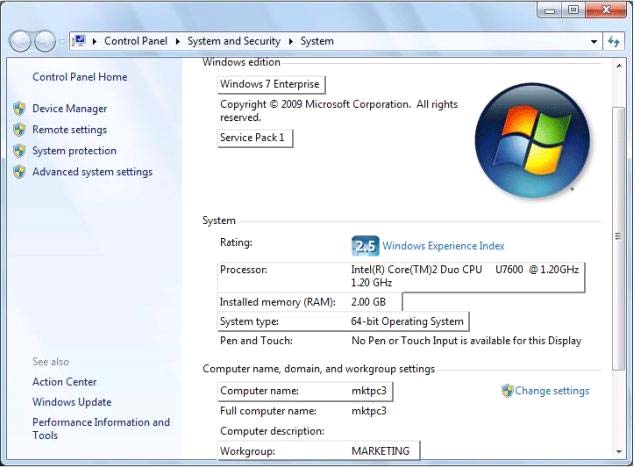Screen dimensions: 635x468
Task: Open Windows Experience Index link
Action: [x=443, y=246]
